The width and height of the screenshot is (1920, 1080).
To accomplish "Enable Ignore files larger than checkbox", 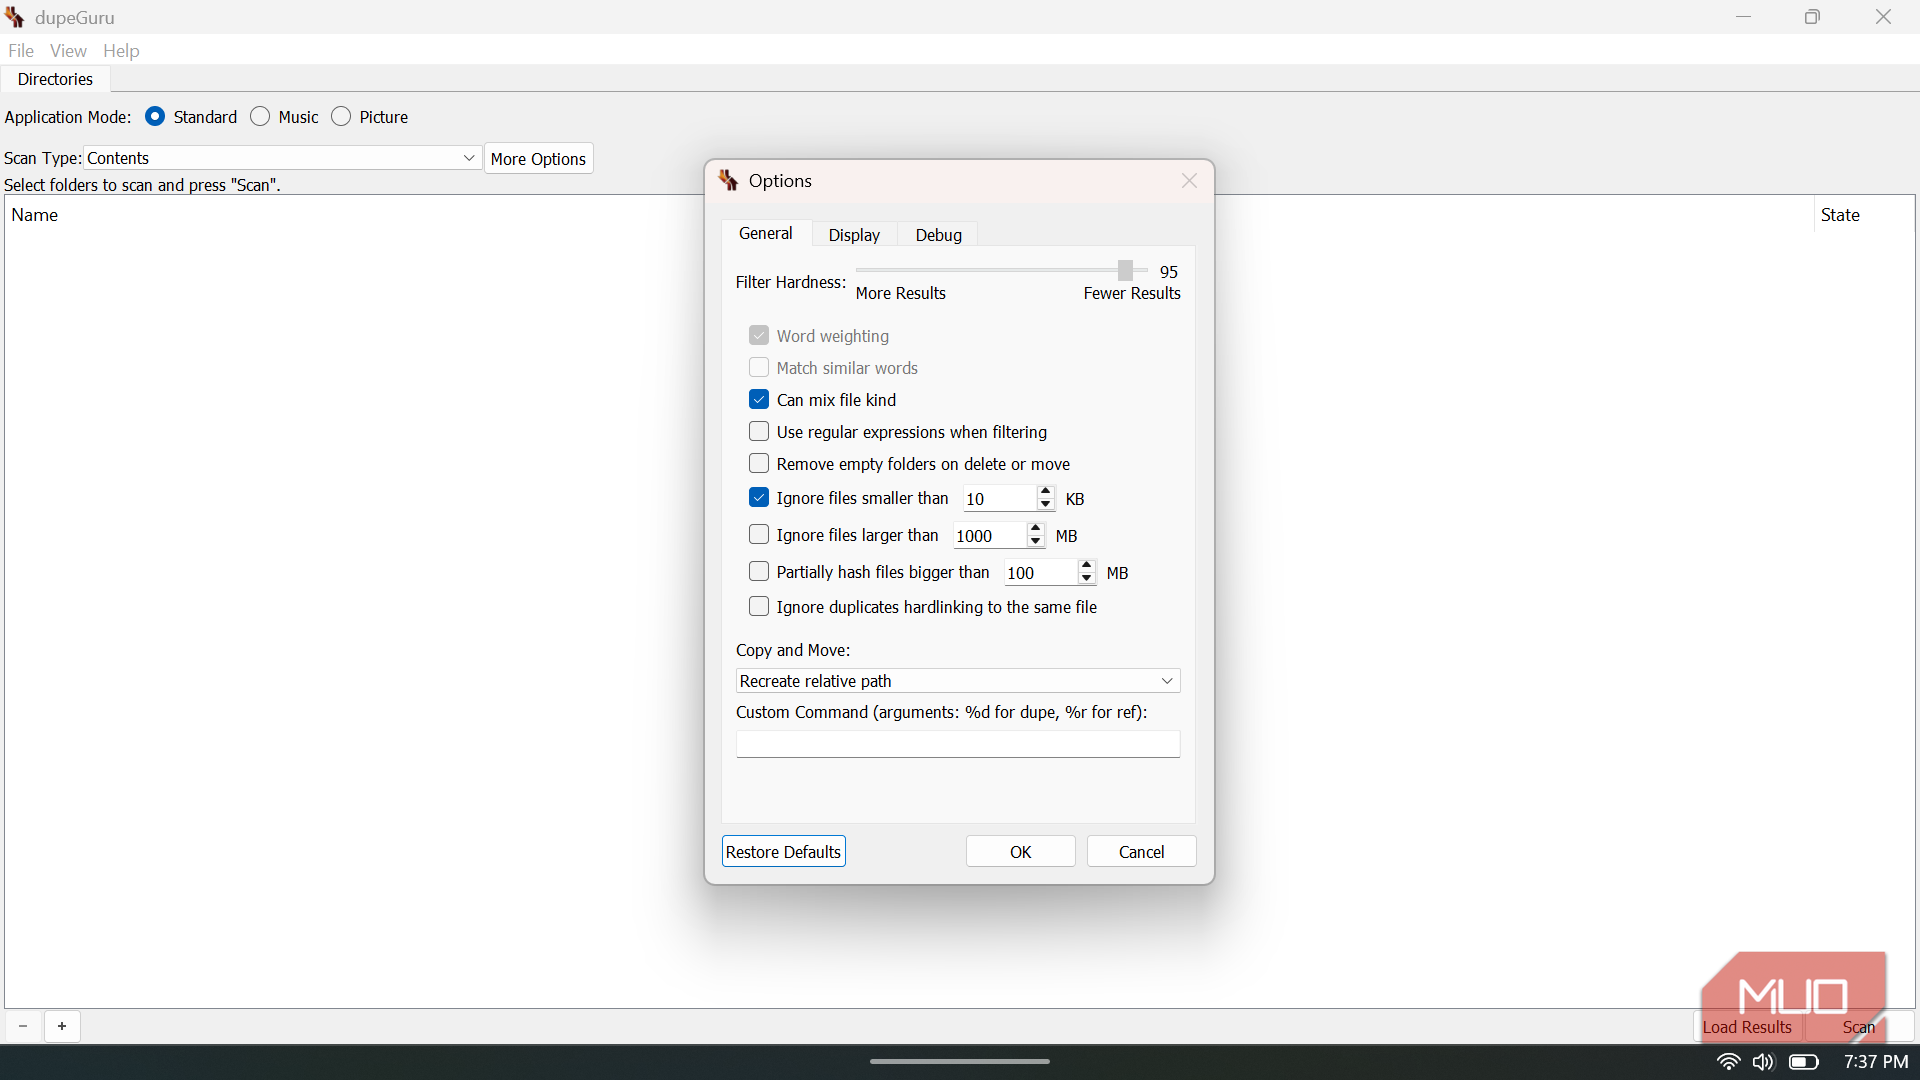I will [759, 534].
